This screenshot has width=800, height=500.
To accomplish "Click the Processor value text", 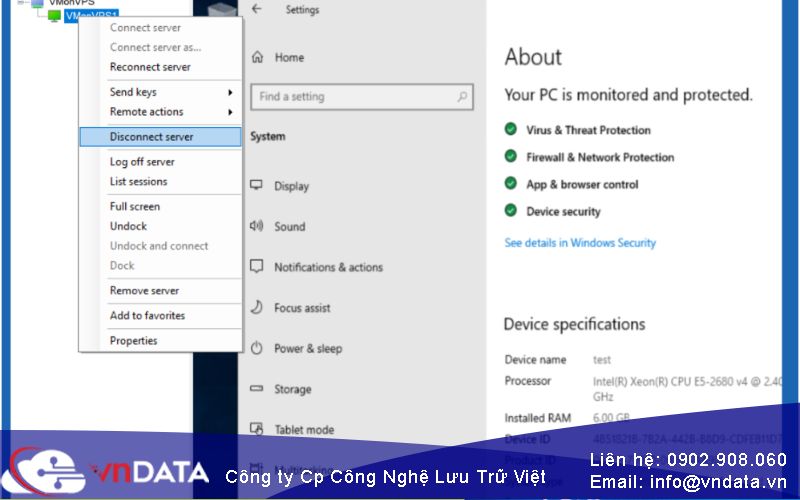I will [687, 389].
